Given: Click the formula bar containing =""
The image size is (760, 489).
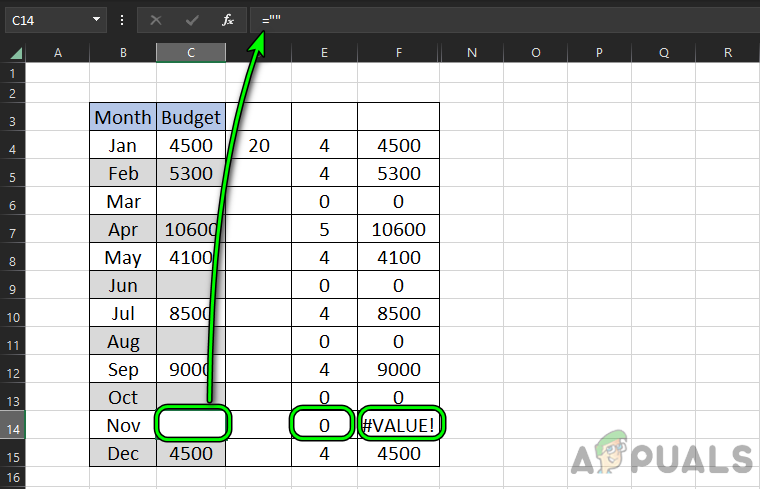Looking at the screenshot, I should pyautogui.click(x=505, y=20).
